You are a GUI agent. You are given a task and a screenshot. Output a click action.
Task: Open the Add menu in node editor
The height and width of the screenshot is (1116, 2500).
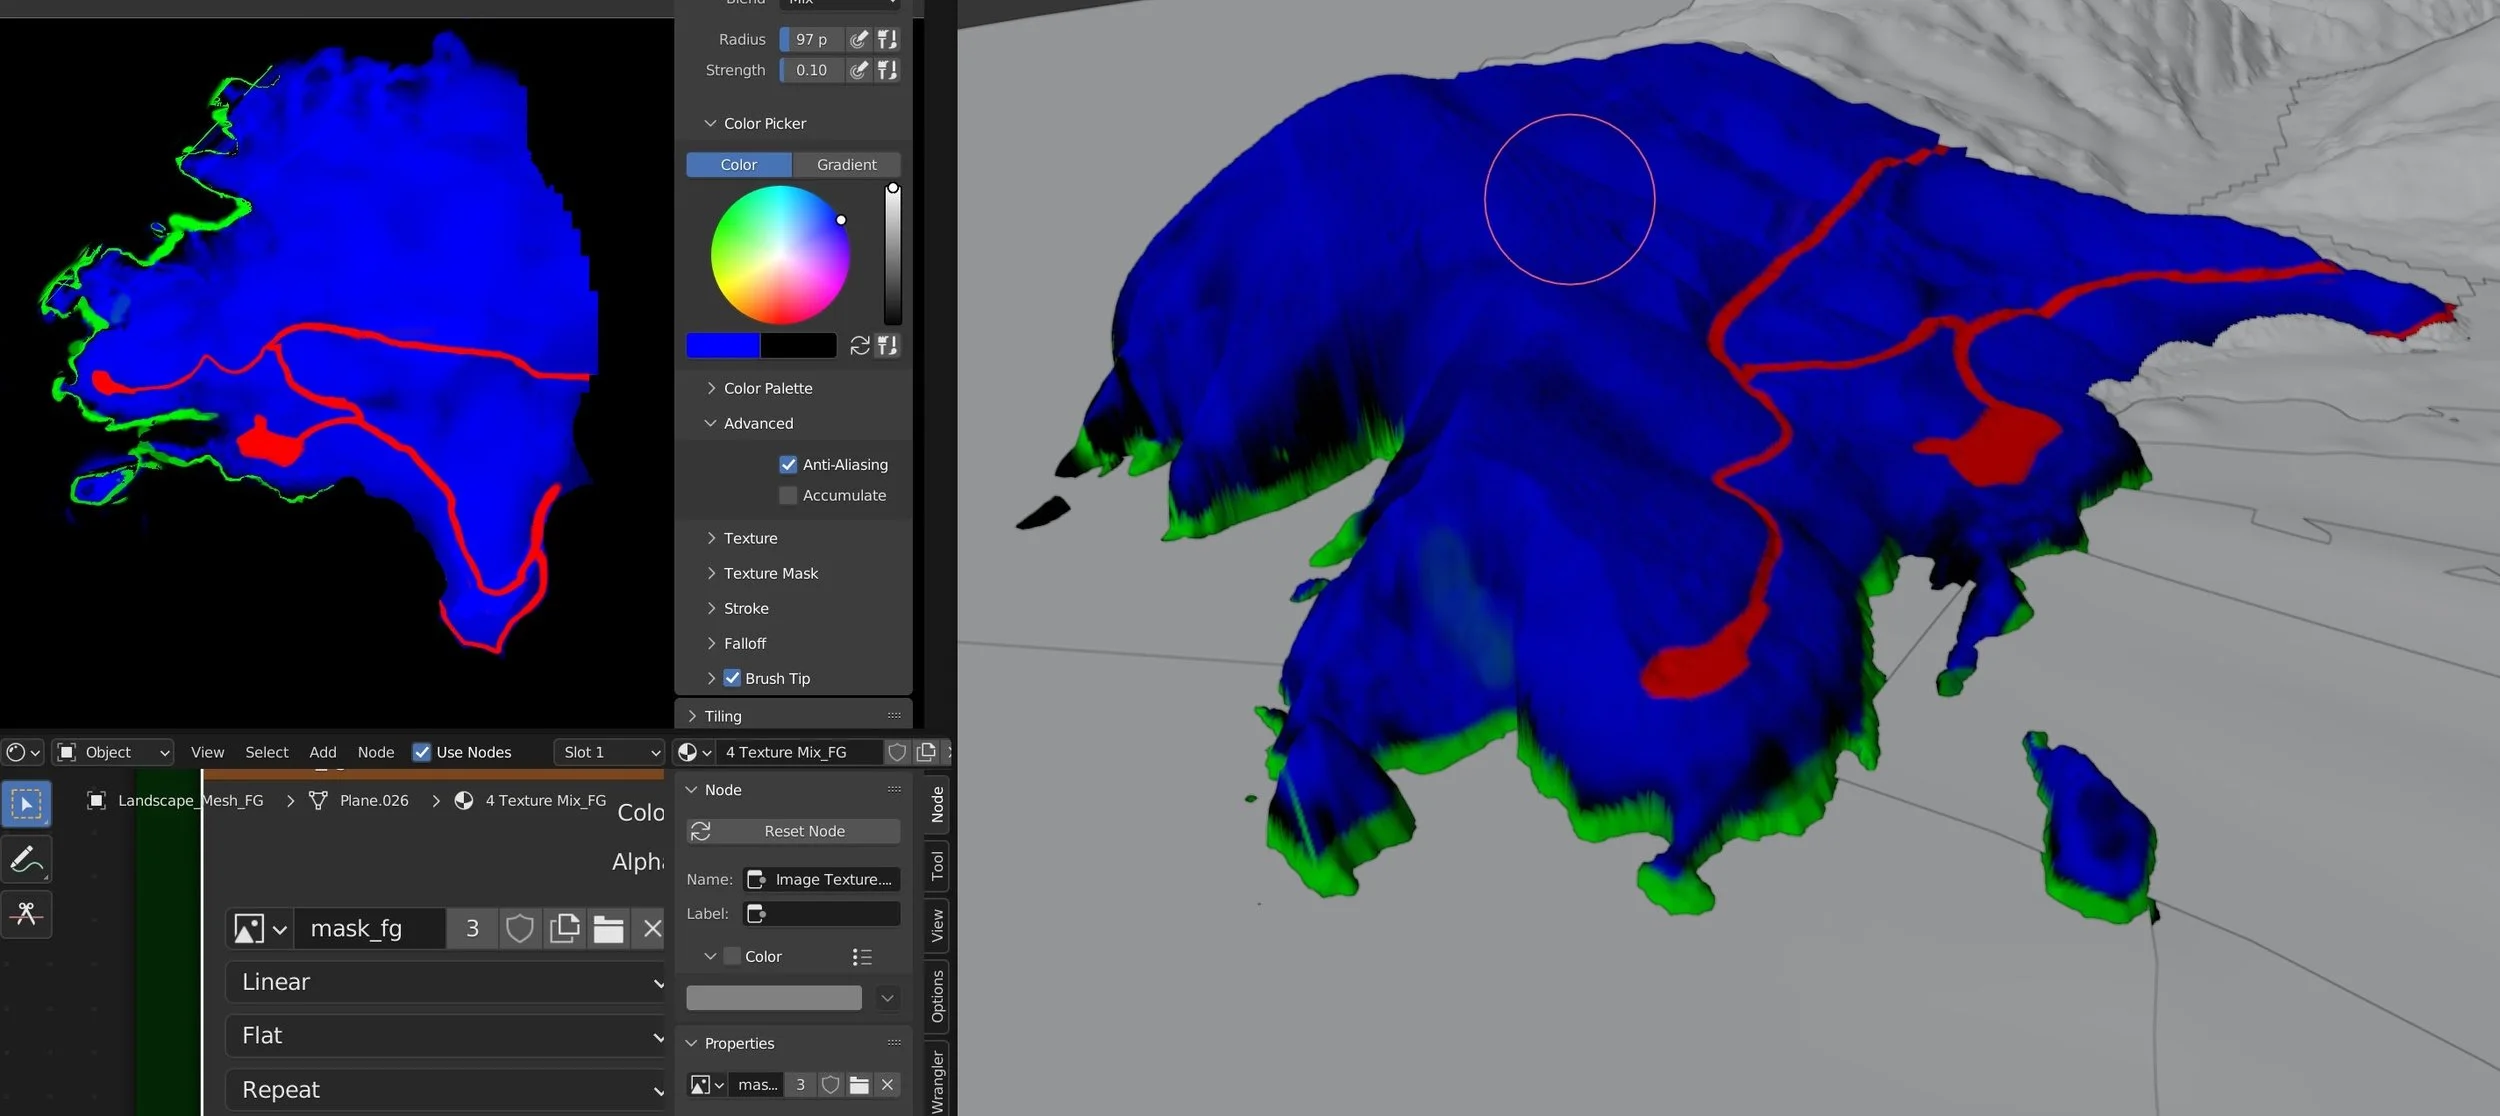pos(322,752)
